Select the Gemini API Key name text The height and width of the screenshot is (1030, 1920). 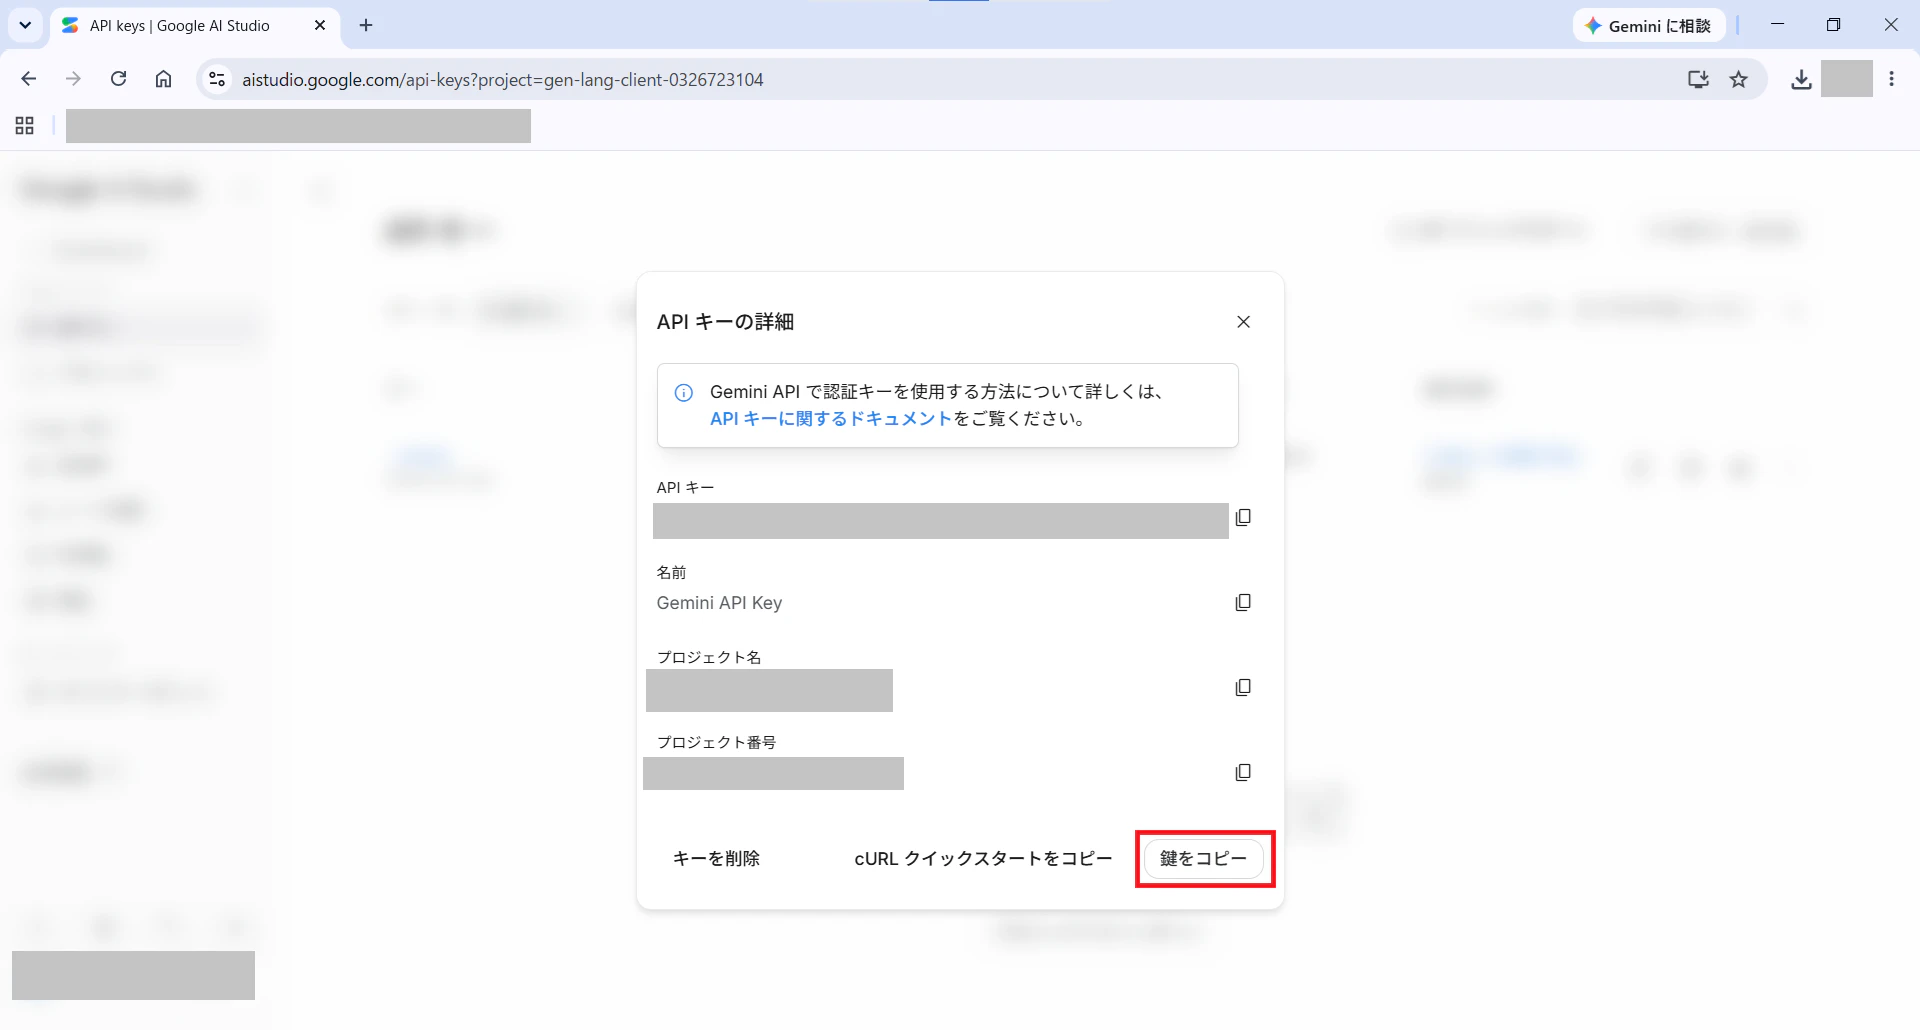[x=719, y=603]
